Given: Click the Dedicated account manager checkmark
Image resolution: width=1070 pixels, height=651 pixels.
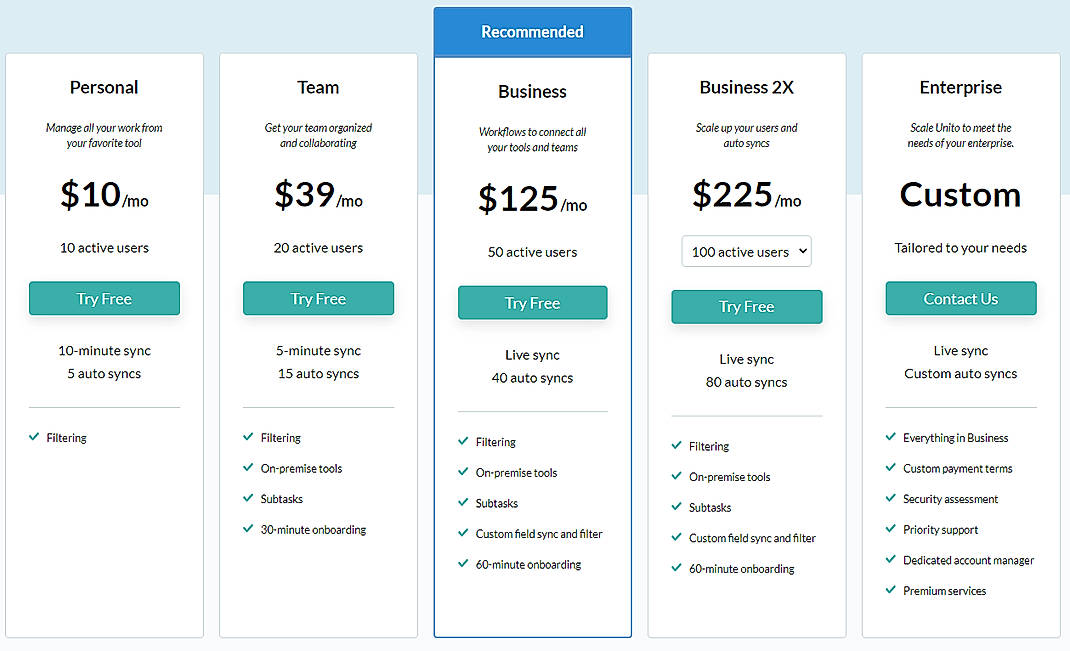Looking at the screenshot, I should [x=890, y=560].
